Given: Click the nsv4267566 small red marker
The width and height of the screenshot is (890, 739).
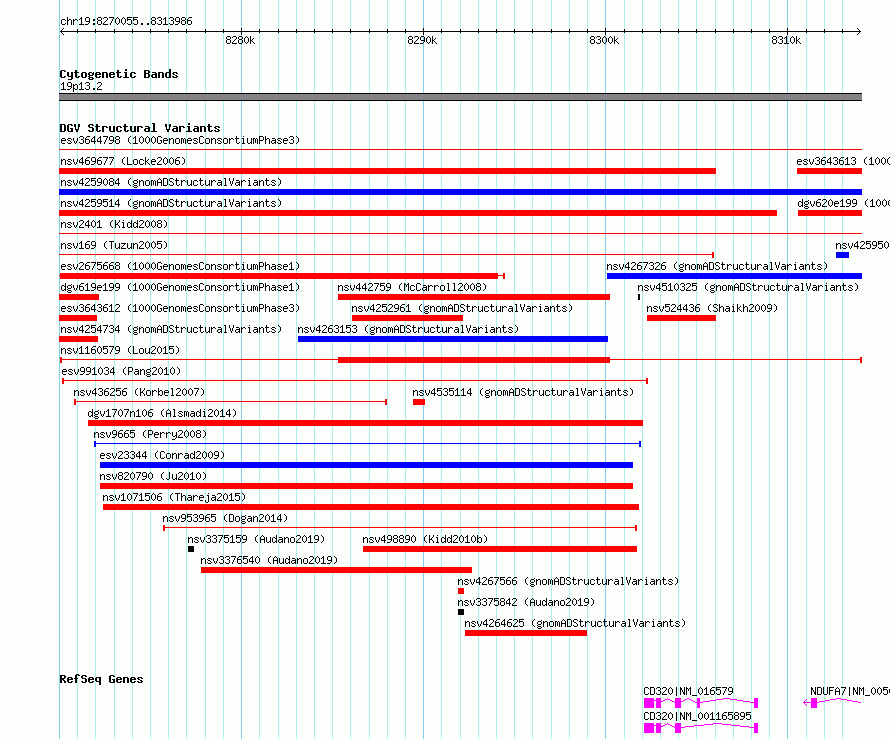Looking at the screenshot, I should pyautogui.click(x=461, y=591).
